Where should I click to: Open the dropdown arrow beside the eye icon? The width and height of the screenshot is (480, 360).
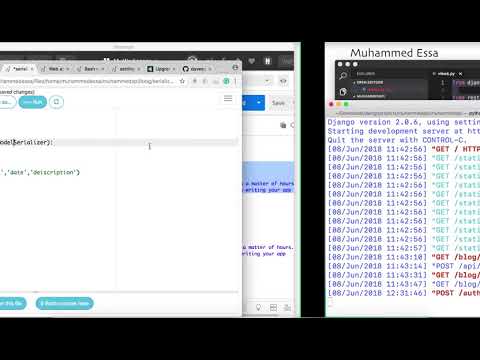267,81
